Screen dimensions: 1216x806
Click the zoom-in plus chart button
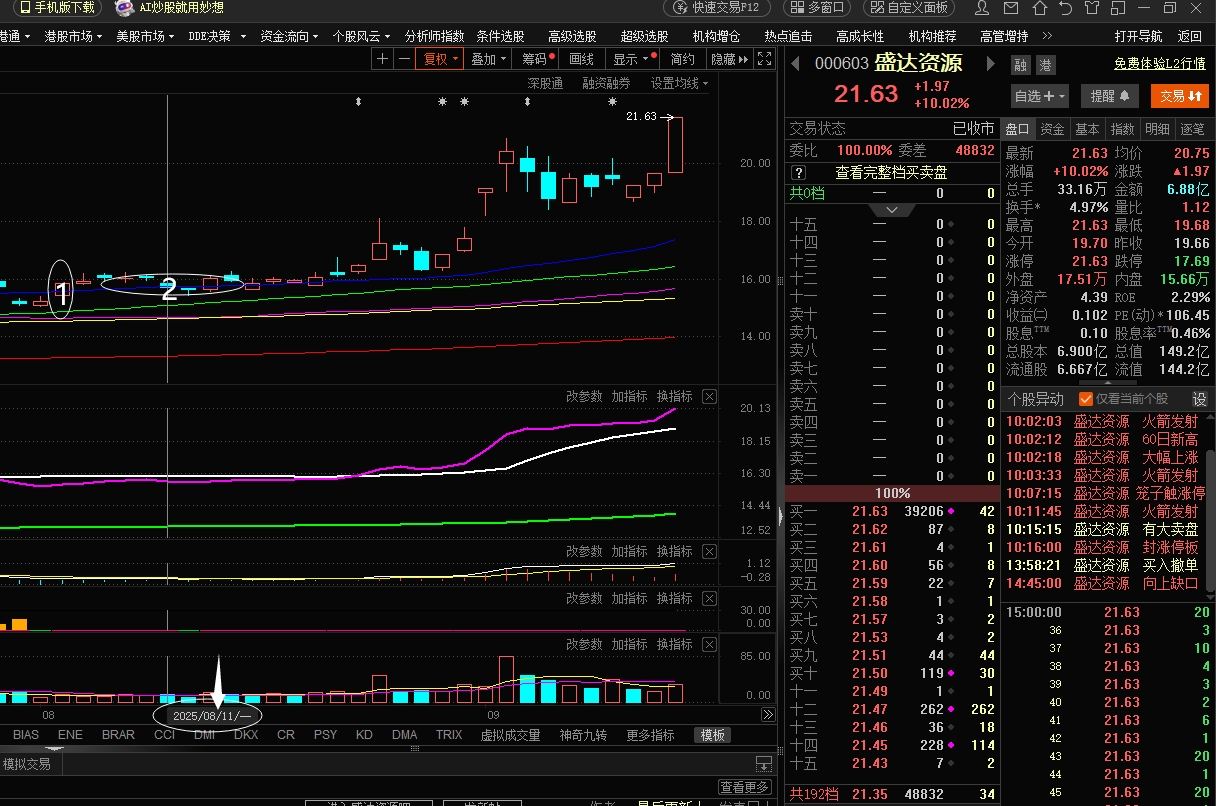(382, 59)
